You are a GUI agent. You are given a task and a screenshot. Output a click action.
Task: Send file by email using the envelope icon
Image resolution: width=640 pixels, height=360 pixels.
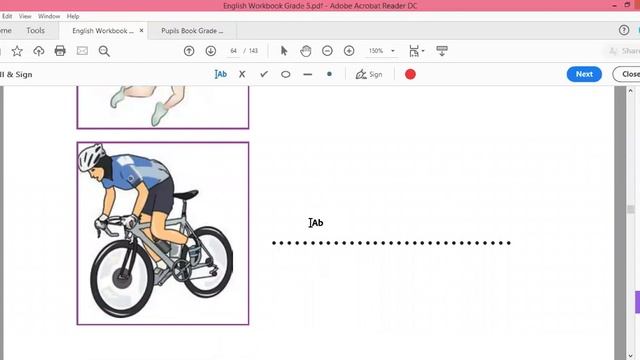point(82,51)
